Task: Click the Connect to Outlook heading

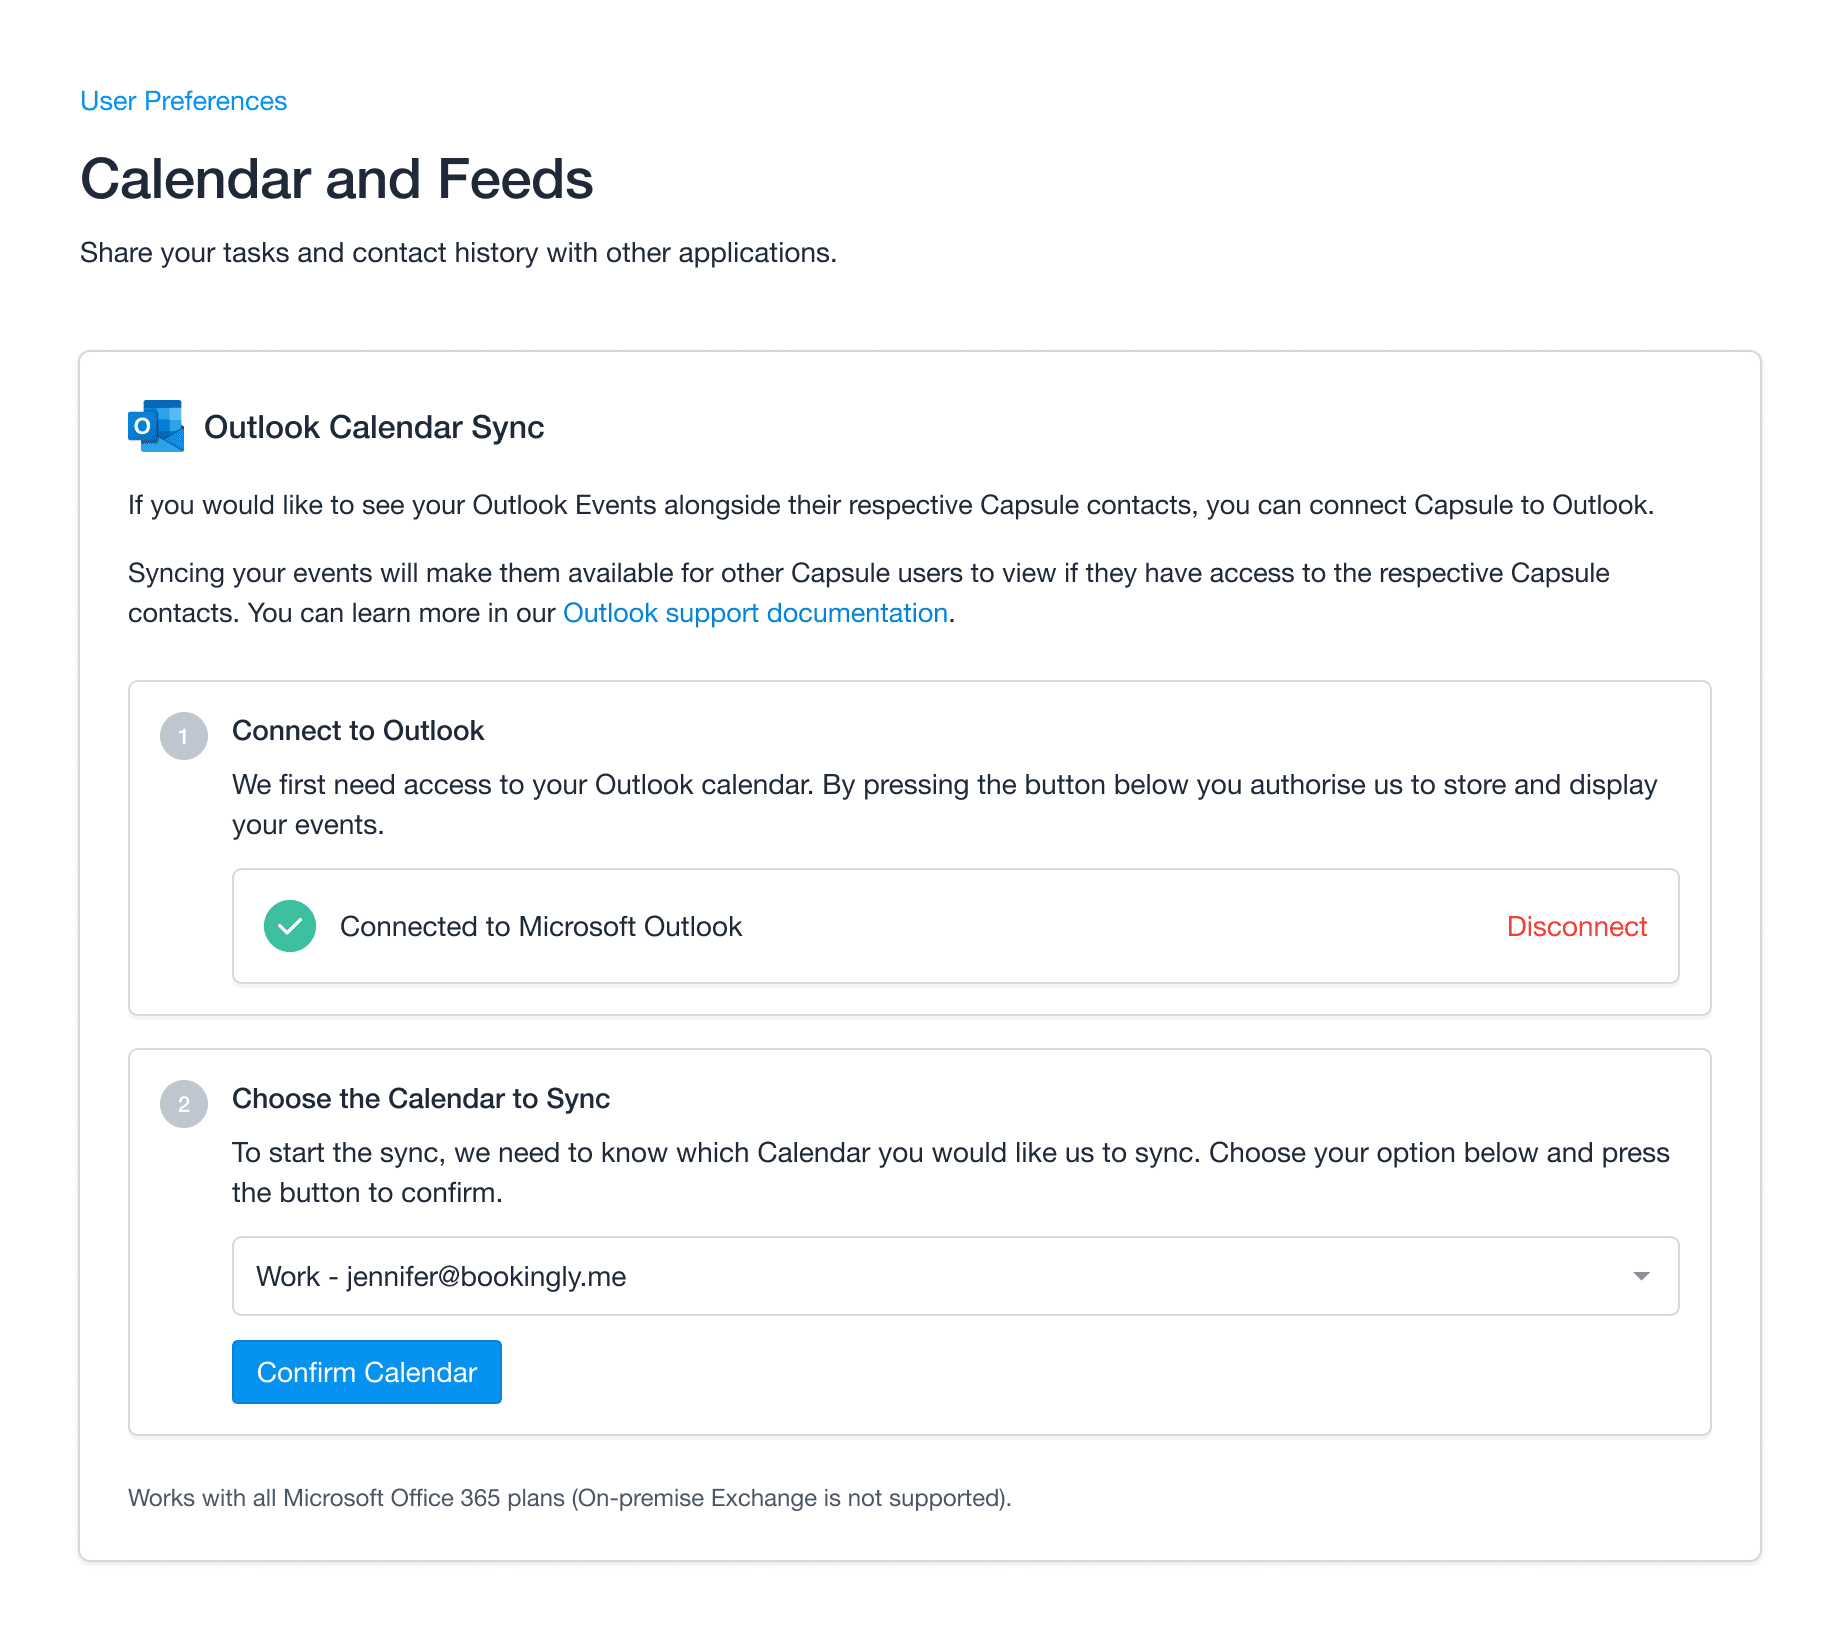Action: (358, 731)
